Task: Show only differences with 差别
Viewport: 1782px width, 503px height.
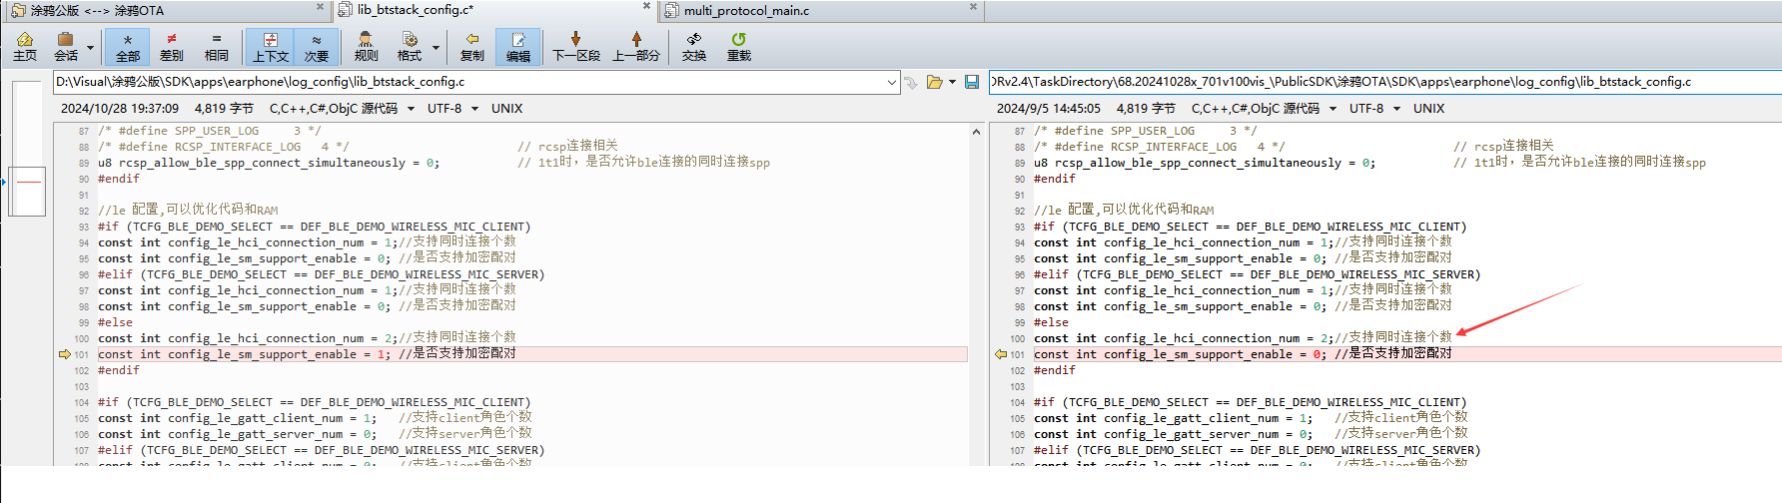Action: (x=172, y=47)
